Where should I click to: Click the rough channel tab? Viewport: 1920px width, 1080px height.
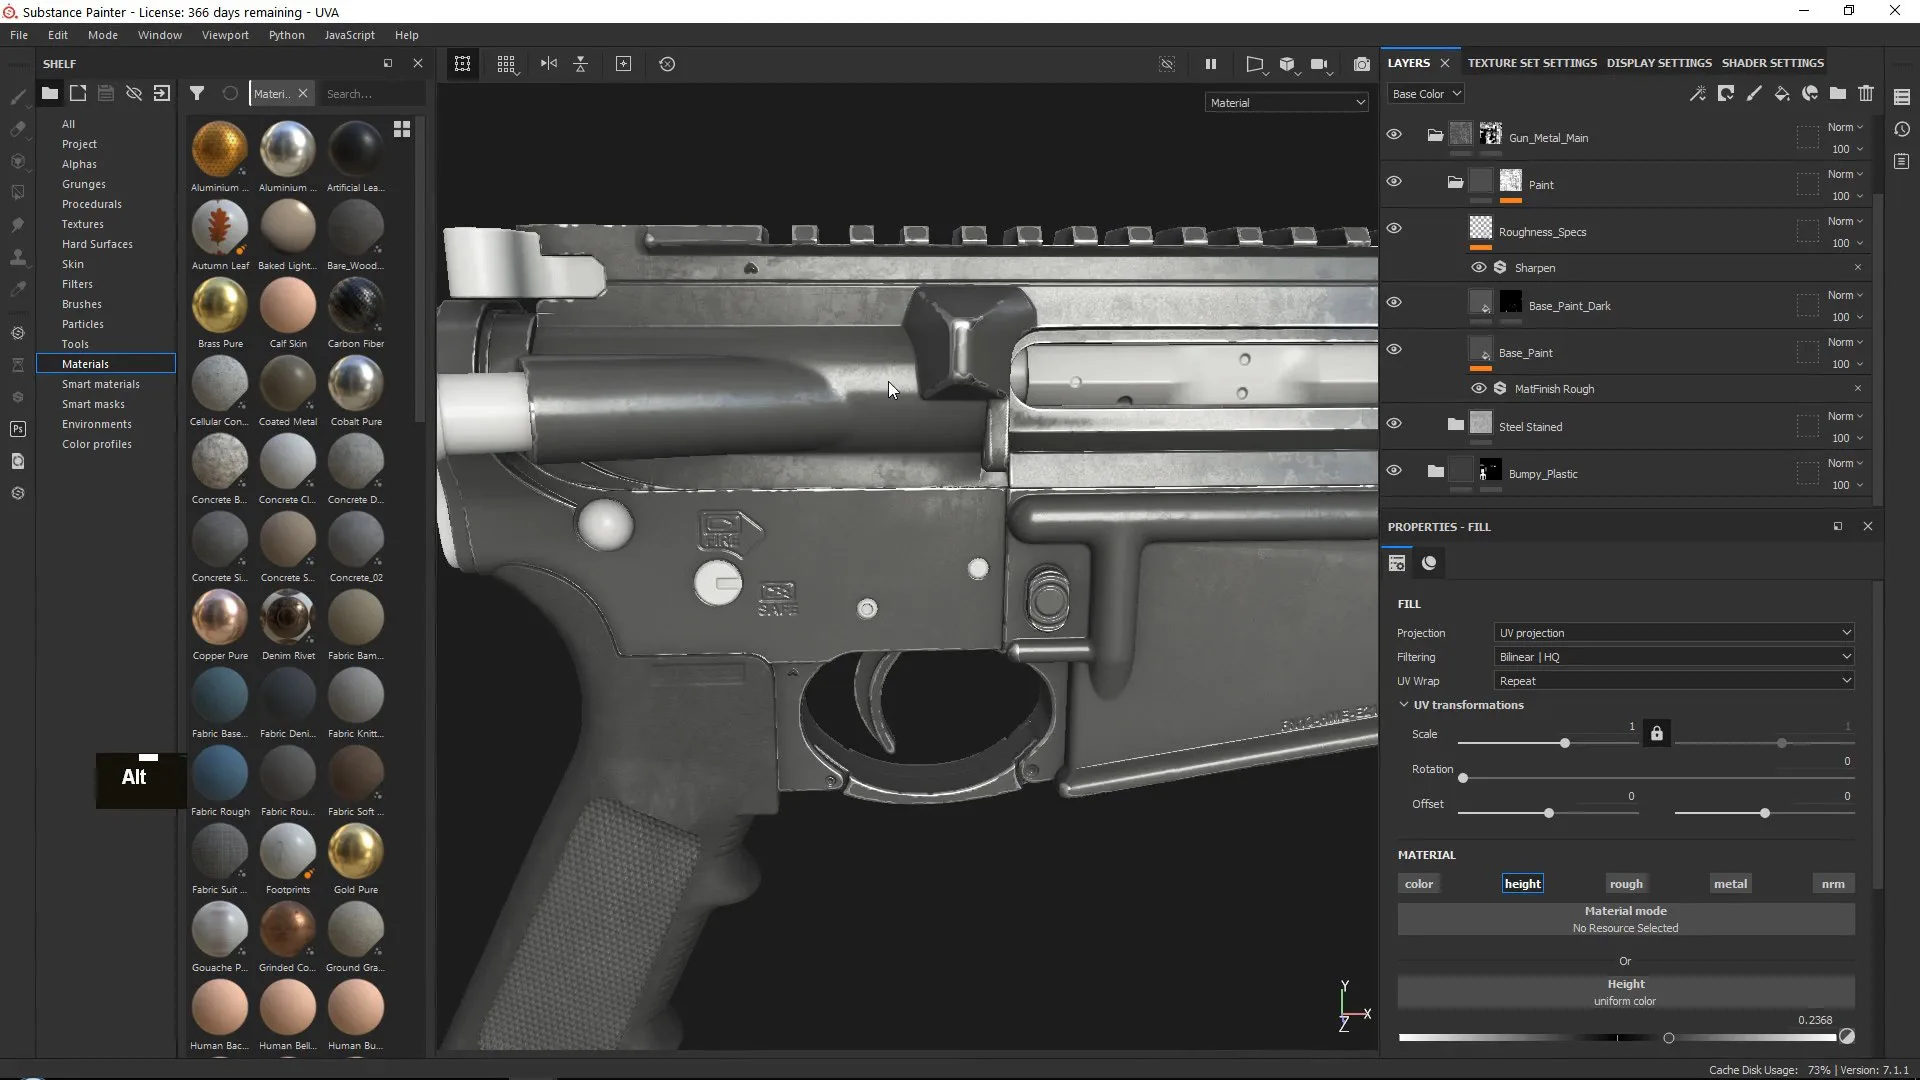(1626, 884)
